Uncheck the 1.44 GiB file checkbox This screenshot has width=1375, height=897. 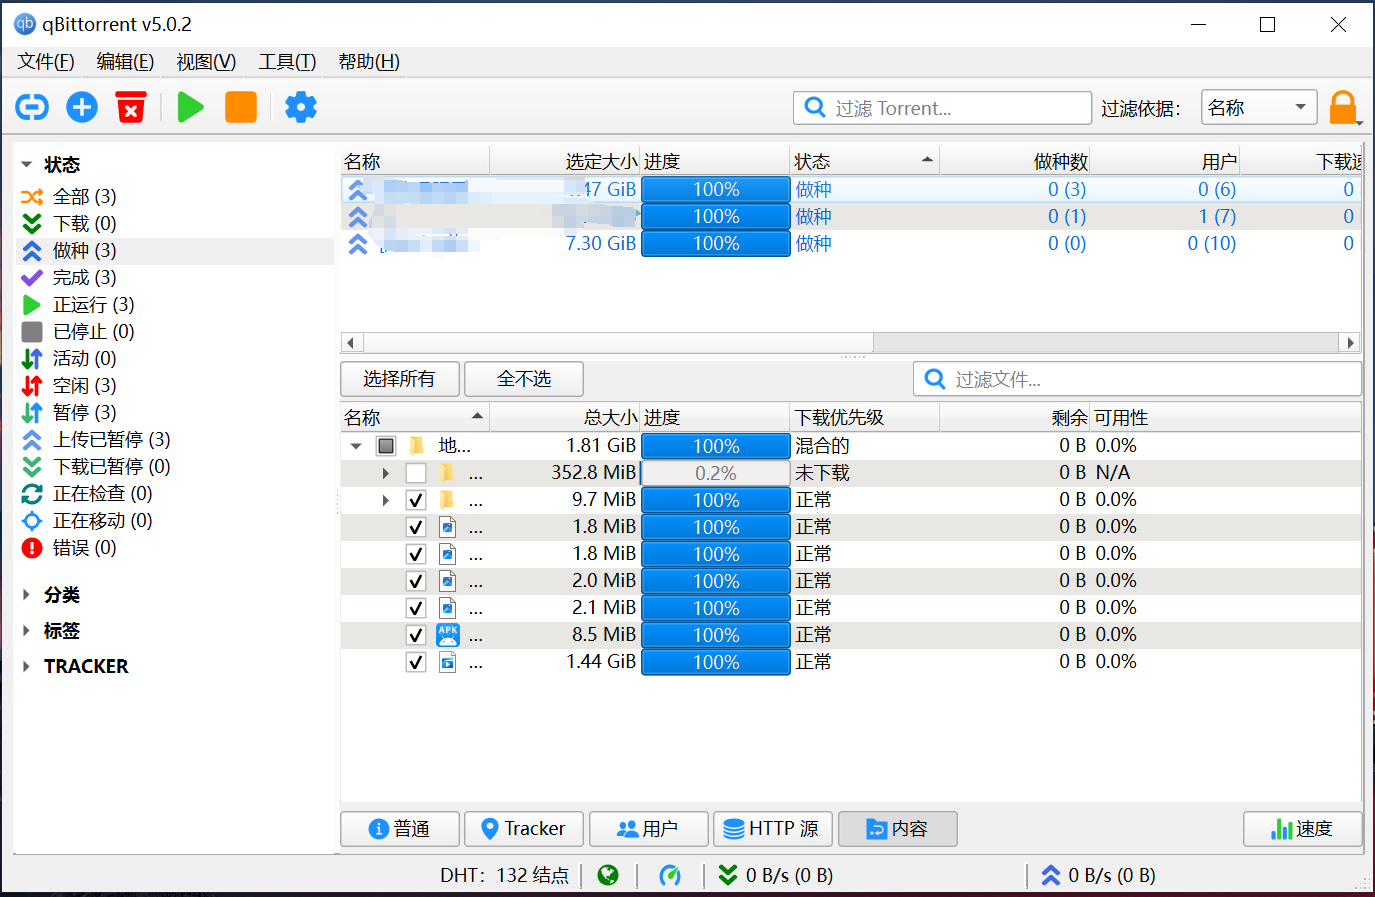pyautogui.click(x=416, y=662)
